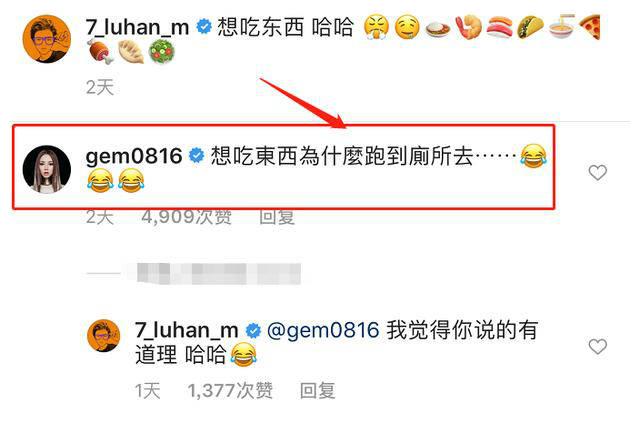This screenshot has height=424, width=640.
Task: Click the 7_luhan_m username on top comment
Action: point(137,27)
